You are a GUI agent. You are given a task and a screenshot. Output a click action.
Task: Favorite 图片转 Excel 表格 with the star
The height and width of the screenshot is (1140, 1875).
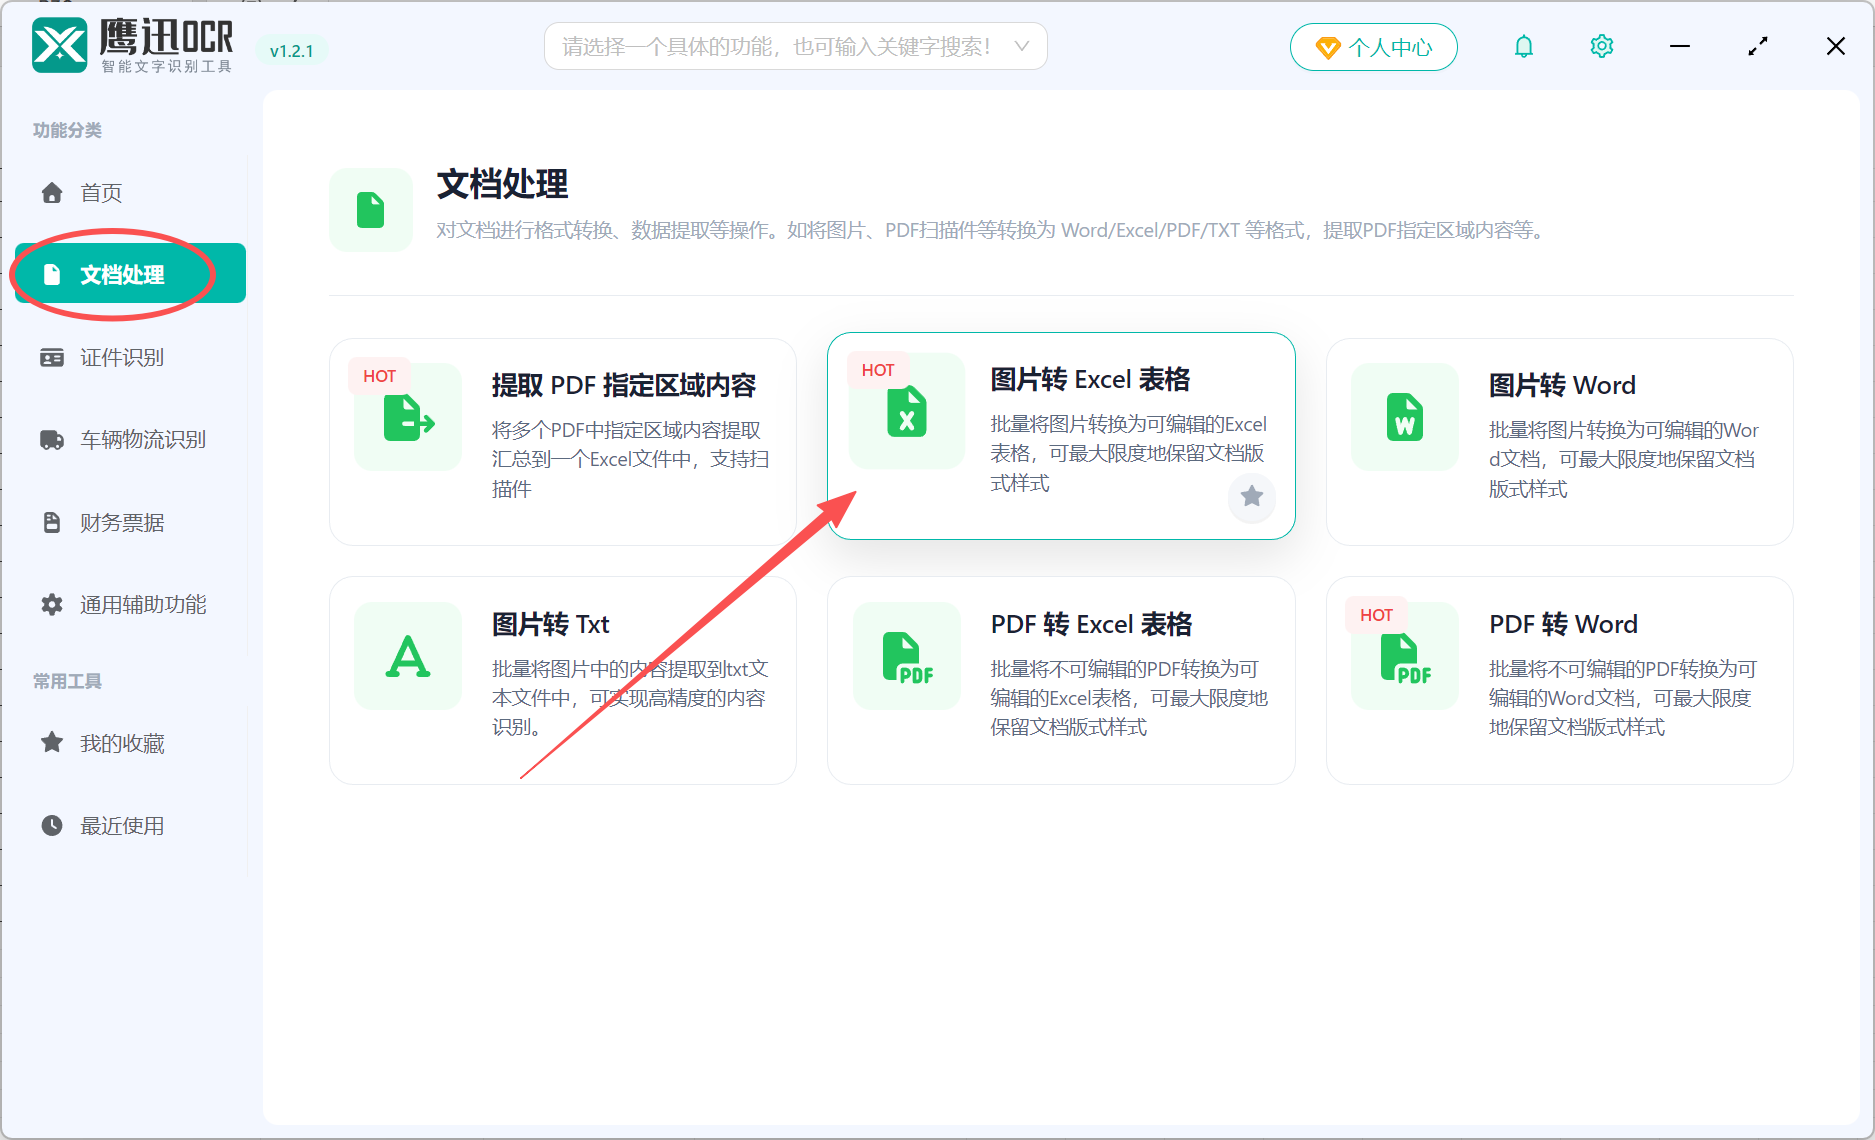point(1252,496)
